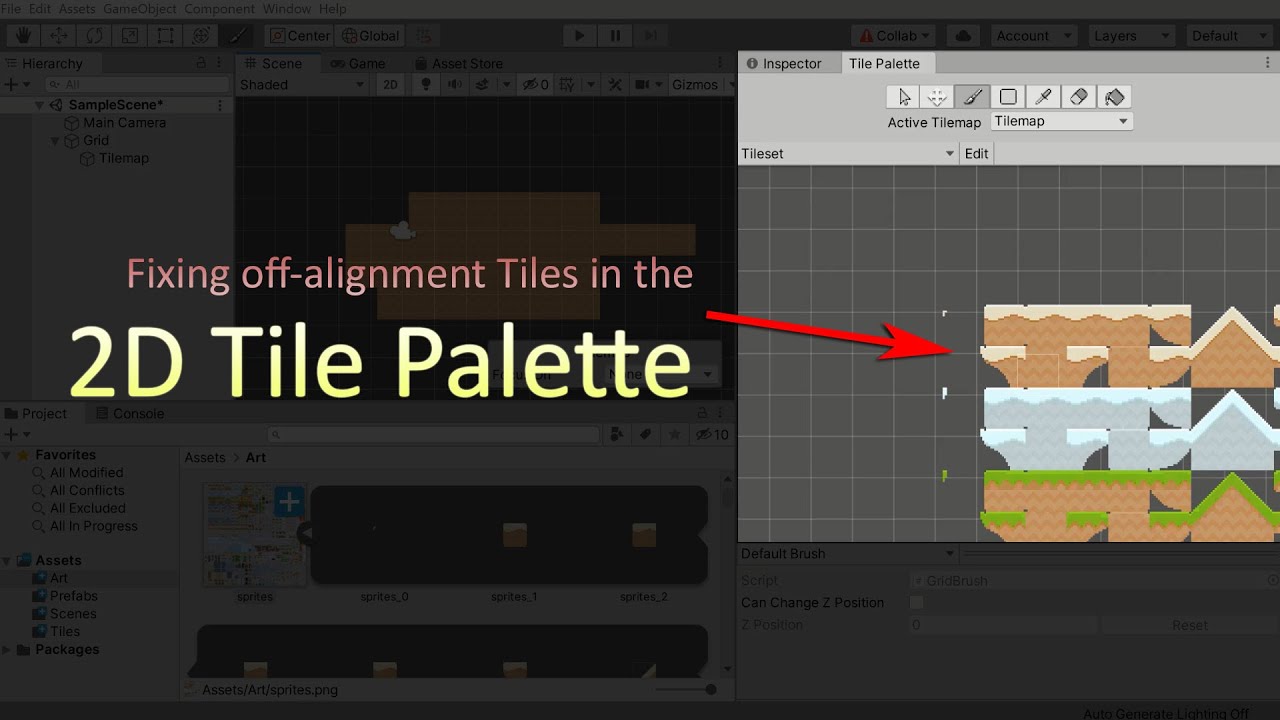Open the Layers dropdown

click(1130, 36)
